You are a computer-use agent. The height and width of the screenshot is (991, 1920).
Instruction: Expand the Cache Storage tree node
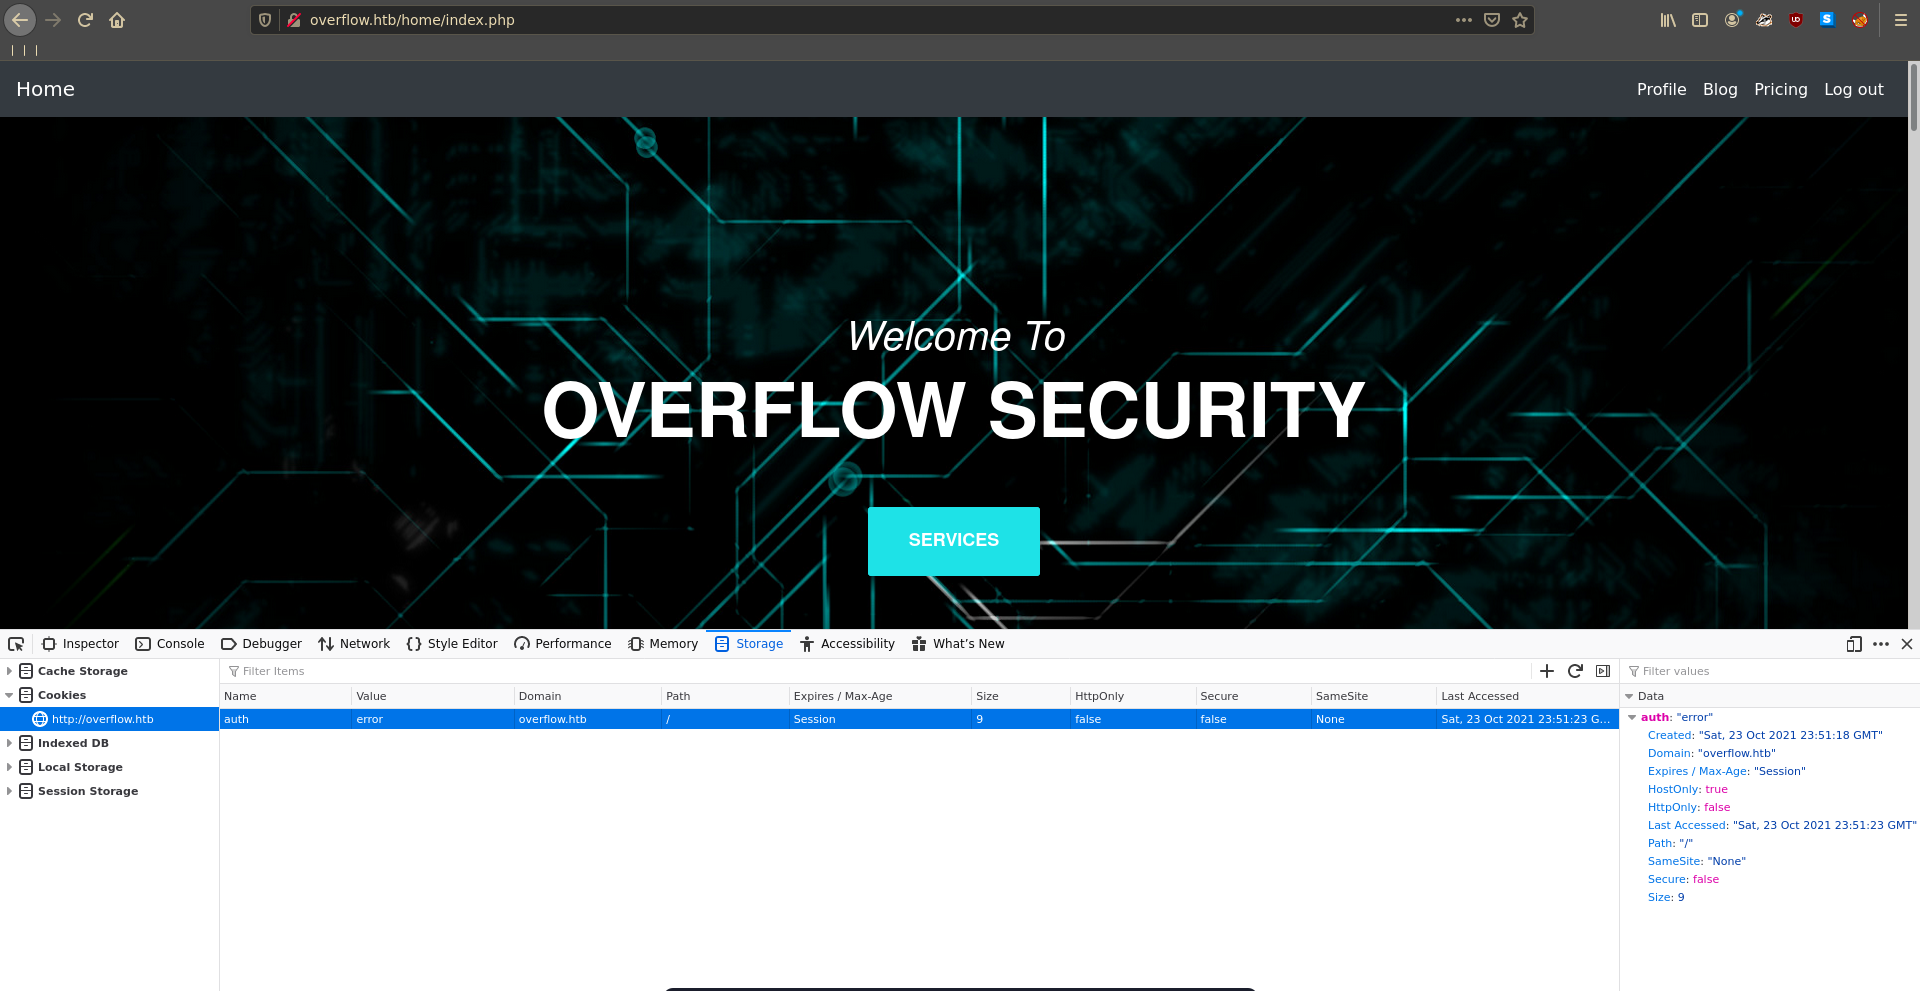click(9, 671)
